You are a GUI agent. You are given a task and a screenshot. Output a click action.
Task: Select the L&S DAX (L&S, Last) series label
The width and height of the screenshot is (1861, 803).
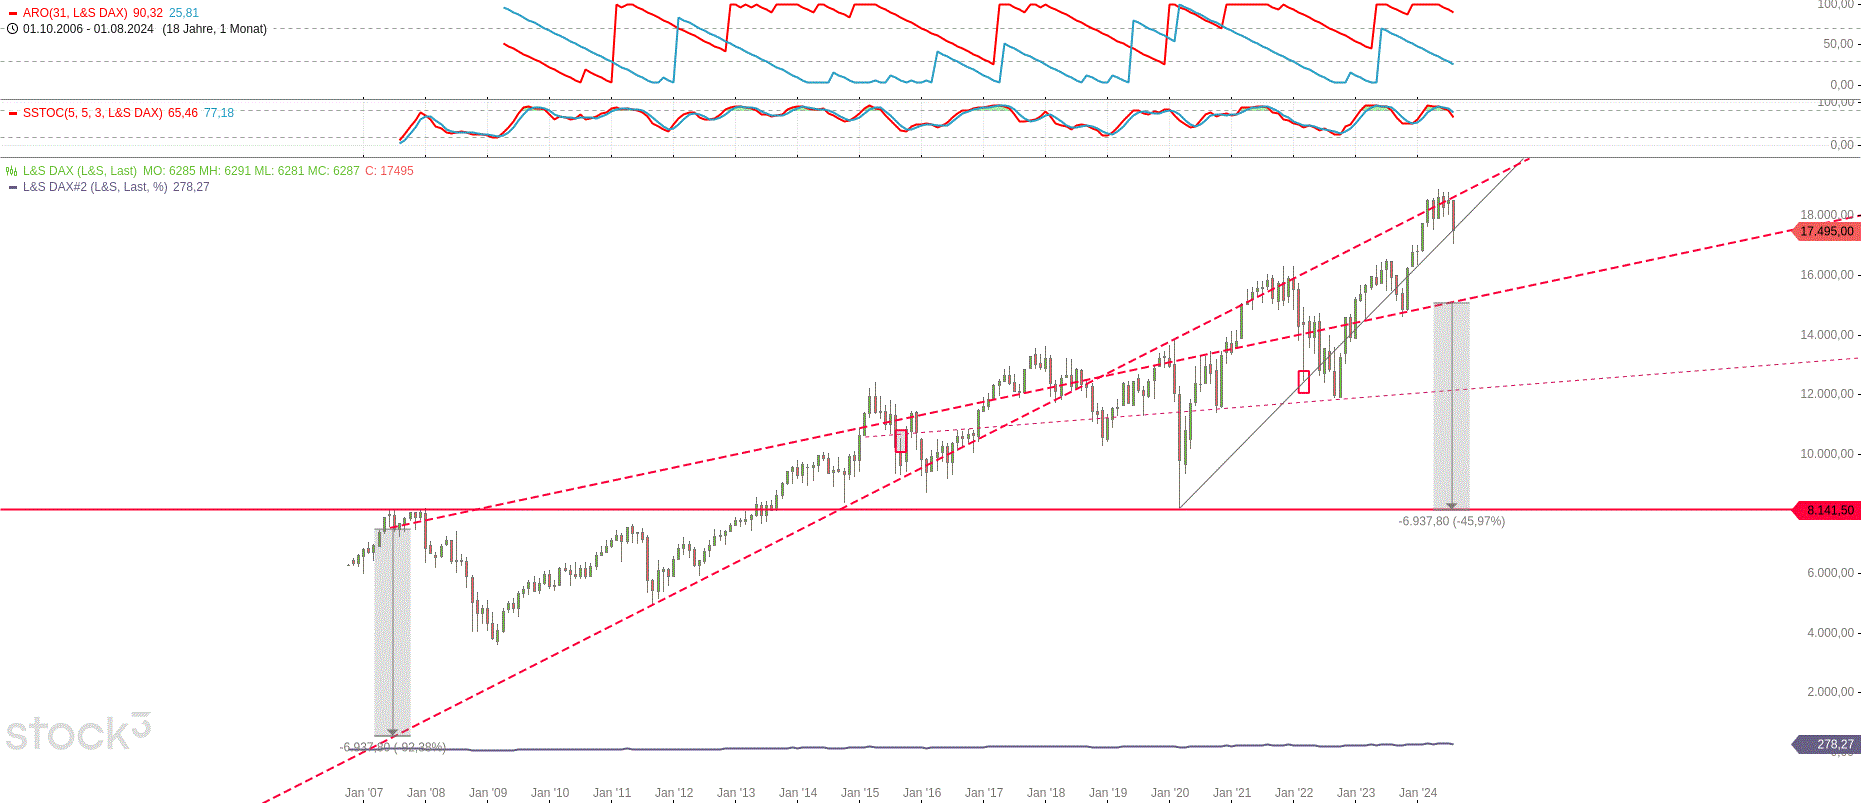[80, 171]
